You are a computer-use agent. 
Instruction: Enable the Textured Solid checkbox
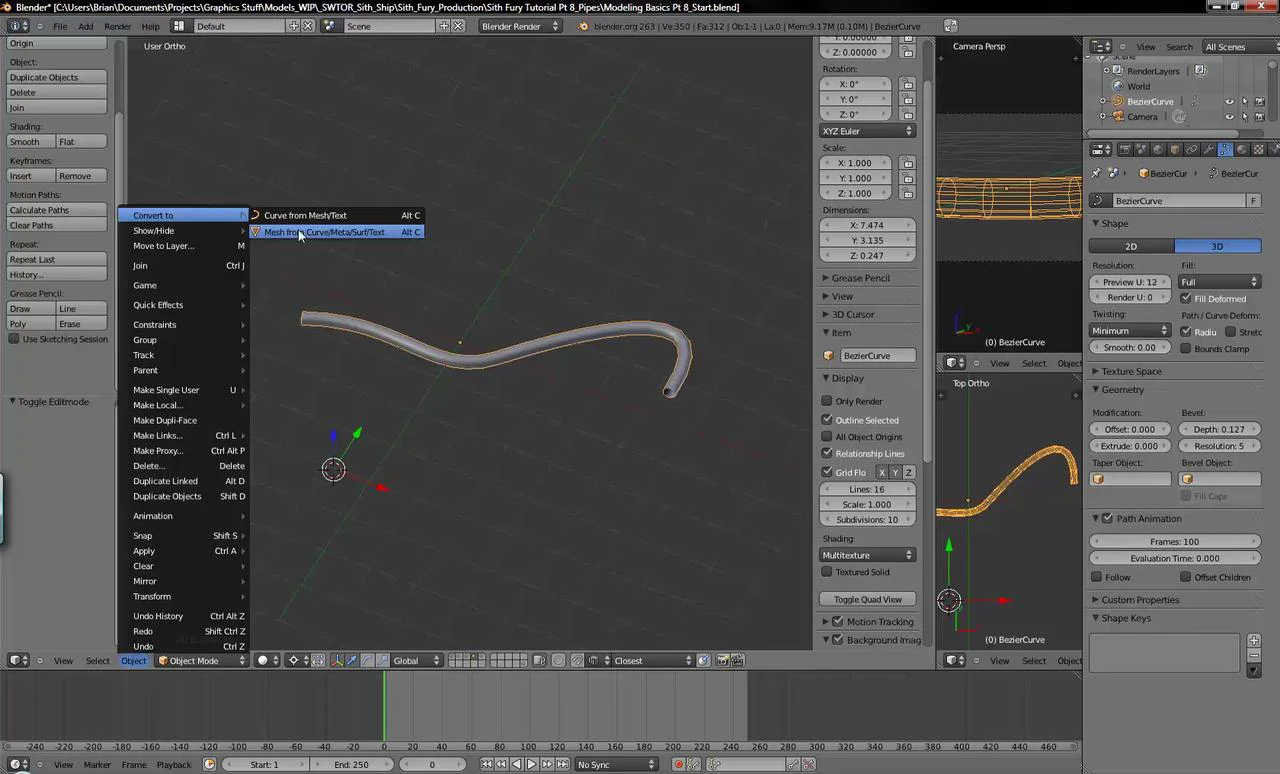827,572
